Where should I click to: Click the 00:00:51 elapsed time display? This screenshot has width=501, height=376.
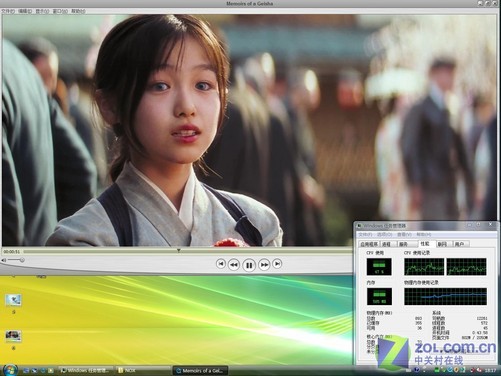pos(12,252)
